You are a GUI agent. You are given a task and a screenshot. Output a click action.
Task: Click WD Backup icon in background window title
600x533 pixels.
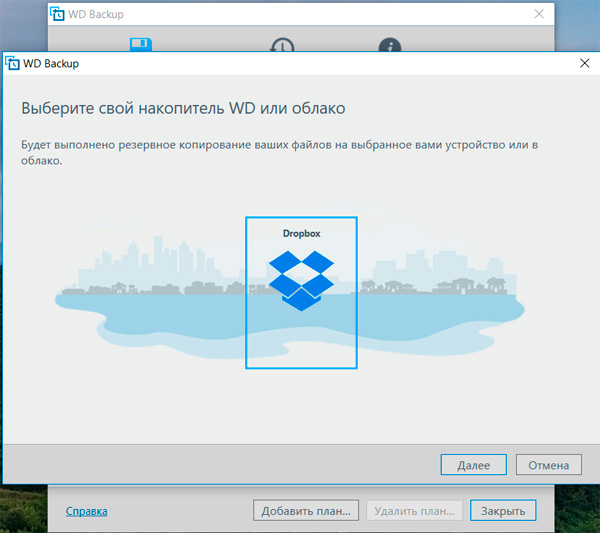pos(59,15)
